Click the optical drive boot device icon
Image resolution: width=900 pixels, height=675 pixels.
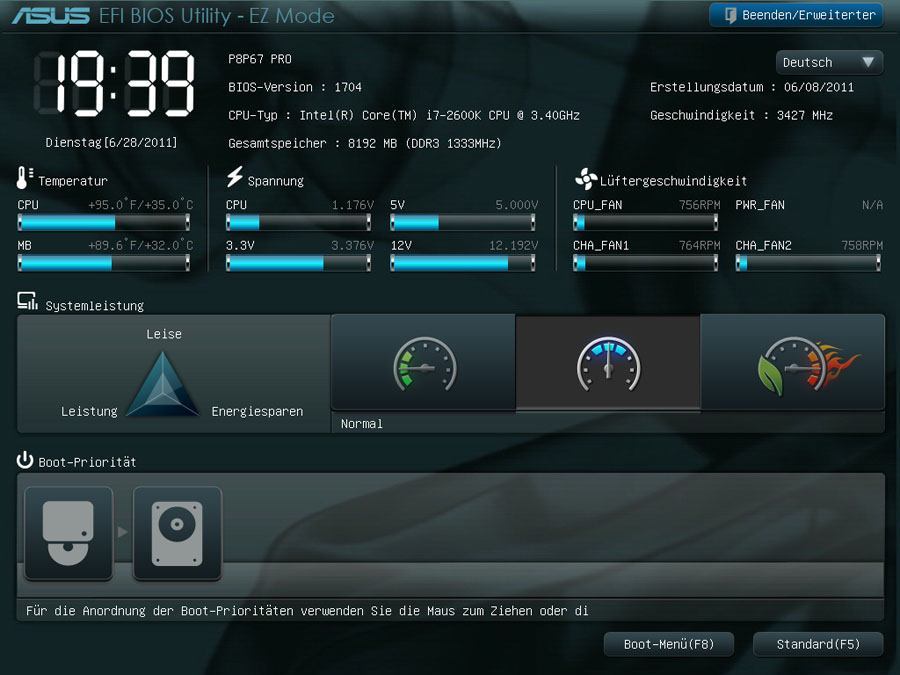68,533
